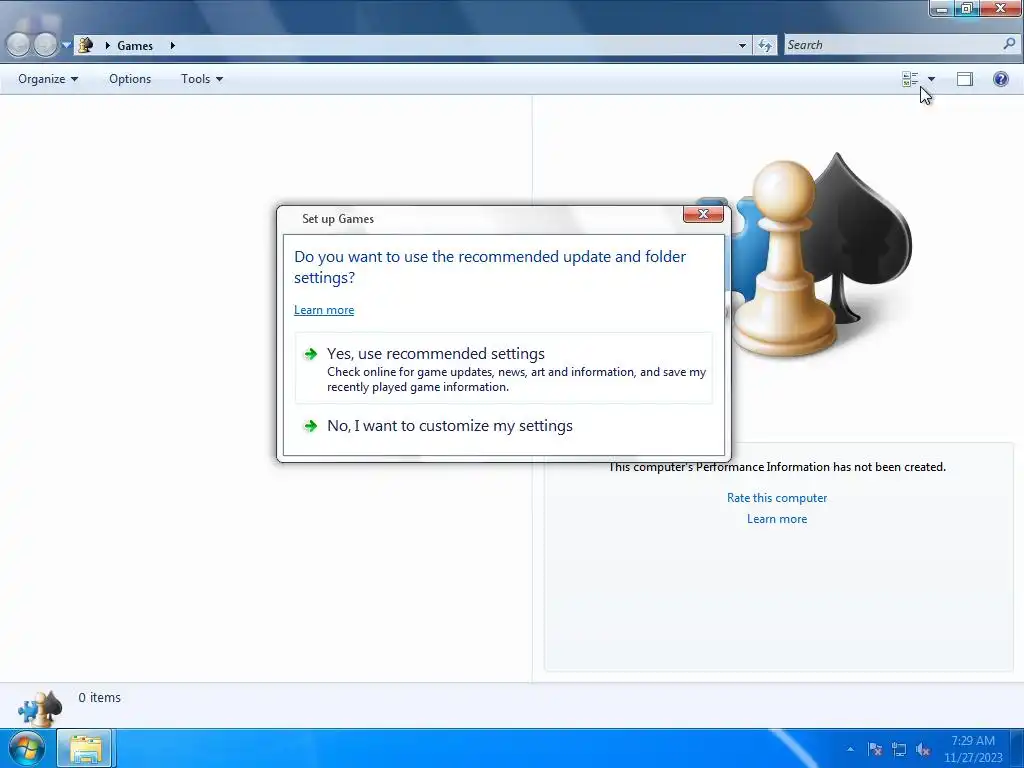Click into the Search box
Screen dimensions: 1024x768
[892, 45]
